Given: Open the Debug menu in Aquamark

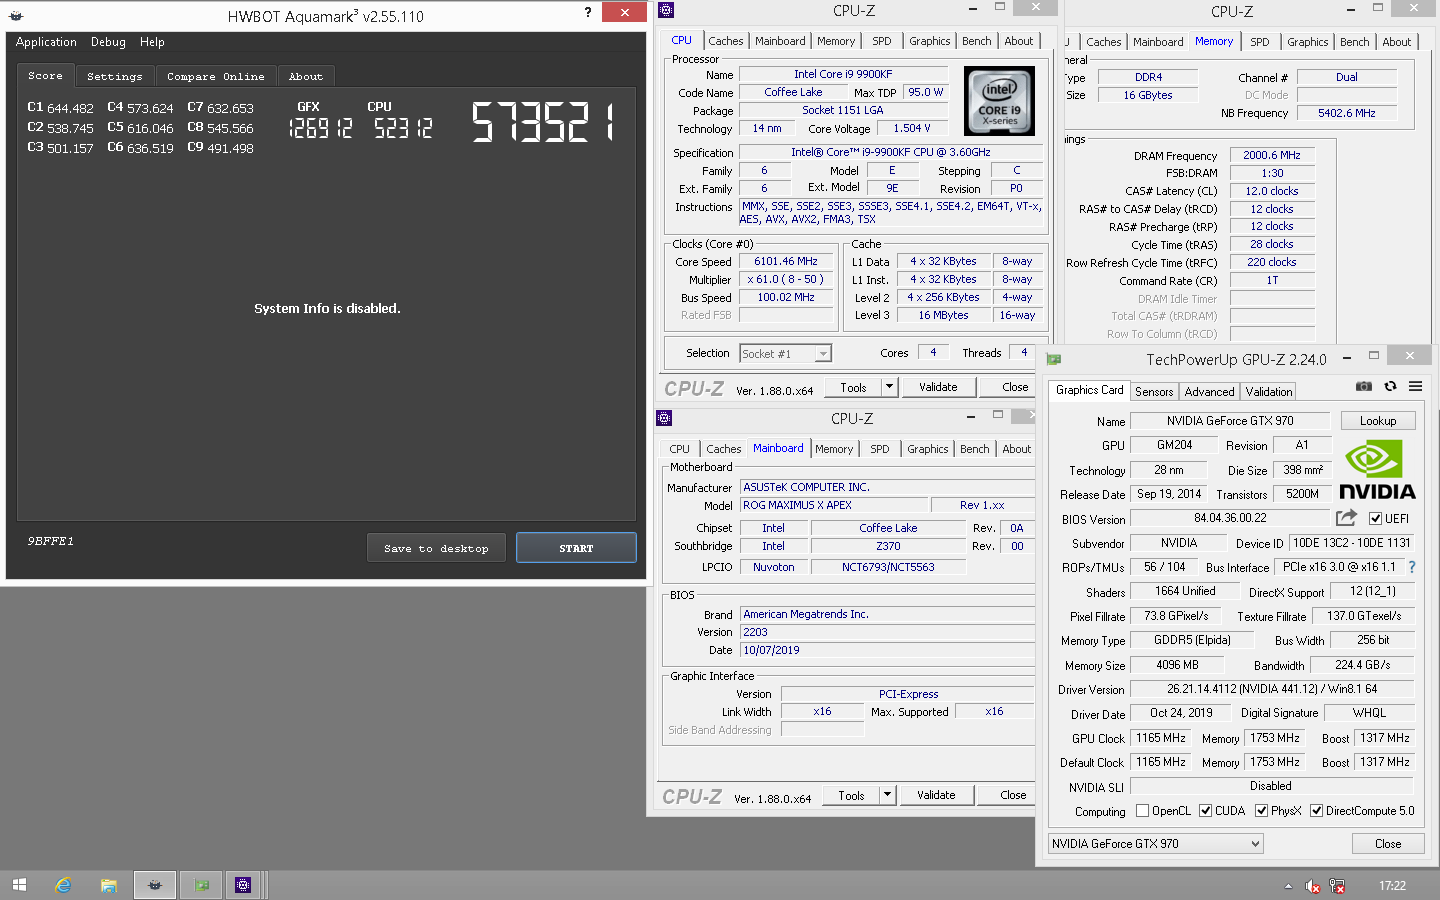Looking at the screenshot, I should [x=108, y=42].
